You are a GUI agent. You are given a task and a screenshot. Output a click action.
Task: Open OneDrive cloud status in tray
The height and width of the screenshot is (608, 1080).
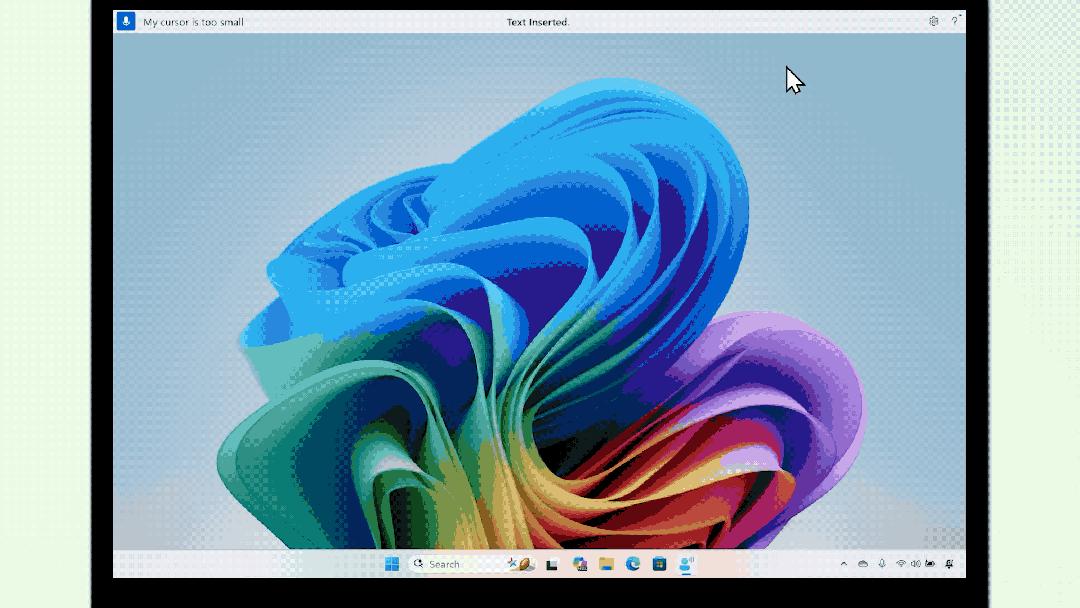(863, 564)
